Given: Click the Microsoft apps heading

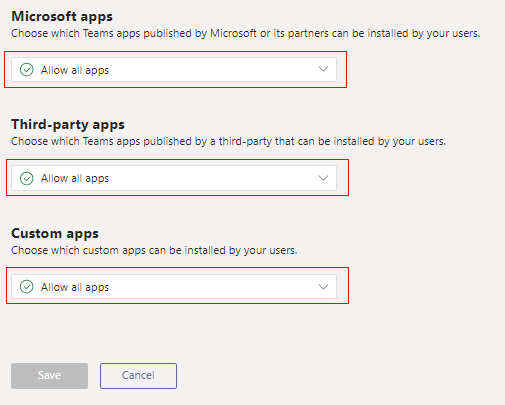Looking at the screenshot, I should (62, 17).
